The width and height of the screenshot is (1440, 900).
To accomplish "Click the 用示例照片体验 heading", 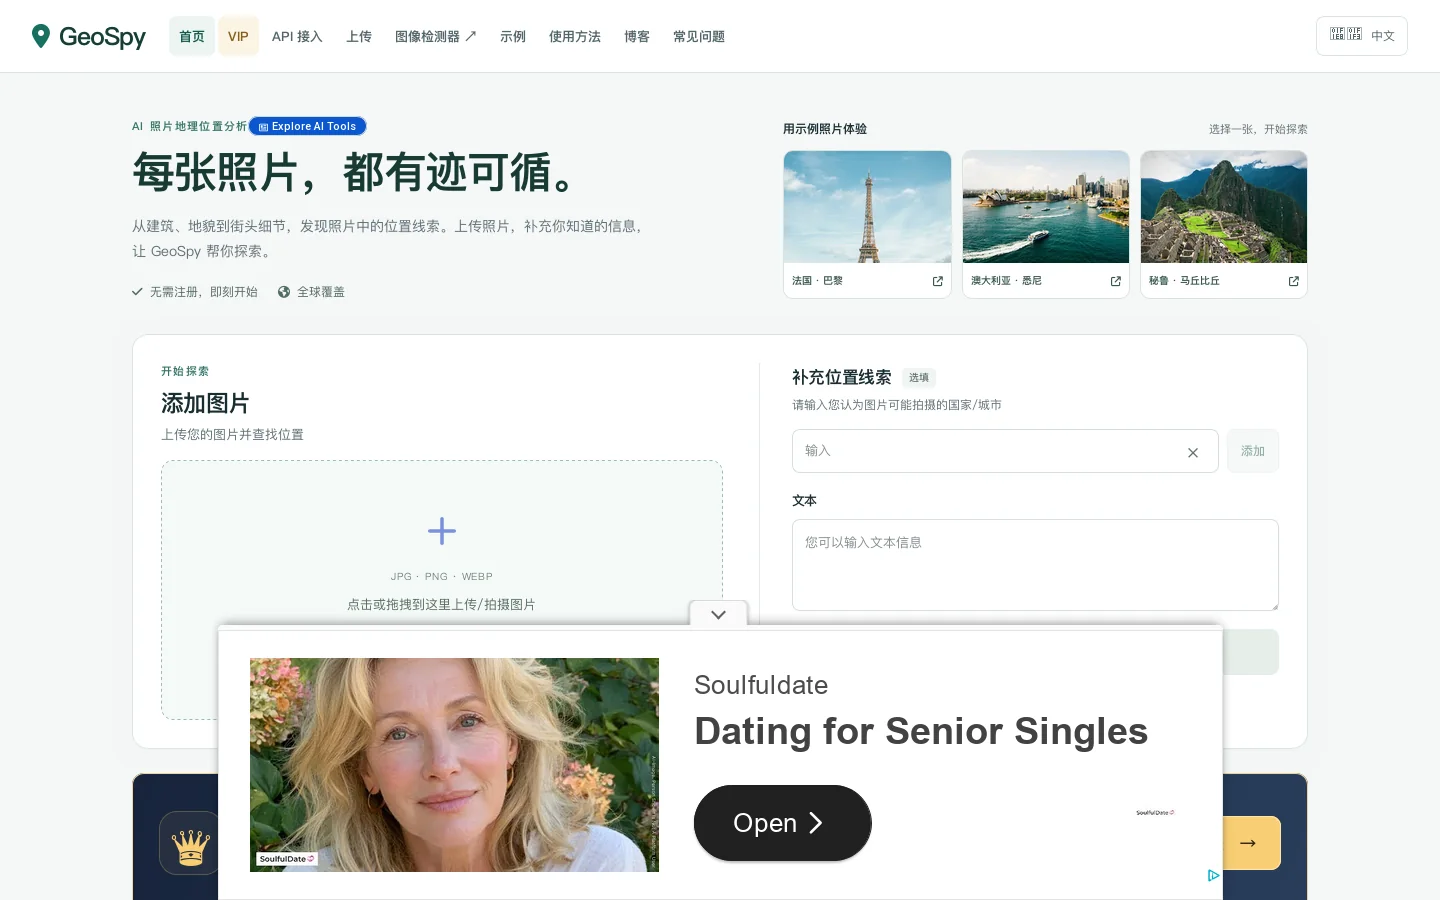I will (x=825, y=129).
